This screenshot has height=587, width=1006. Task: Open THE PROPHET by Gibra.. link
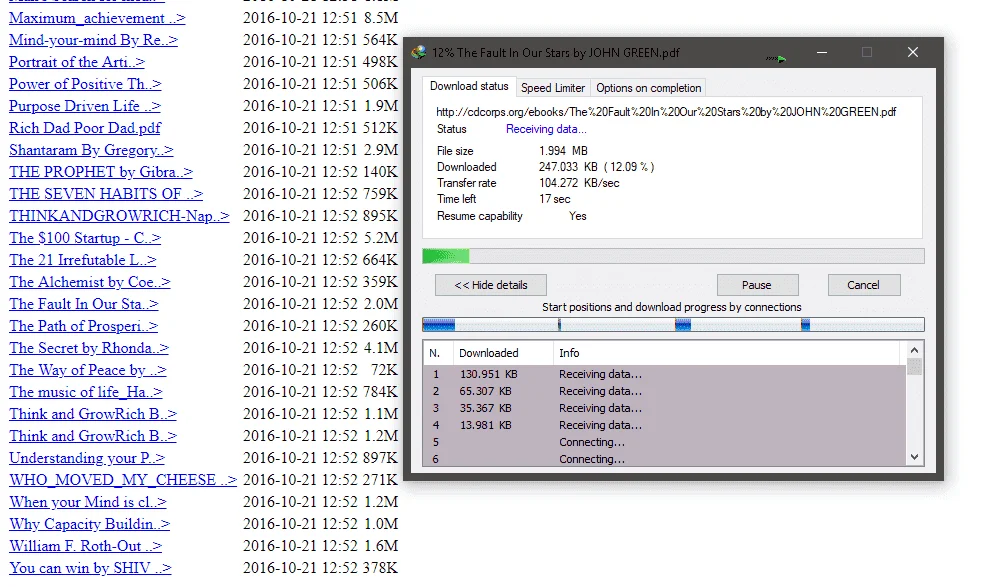pyautogui.click(x=101, y=172)
